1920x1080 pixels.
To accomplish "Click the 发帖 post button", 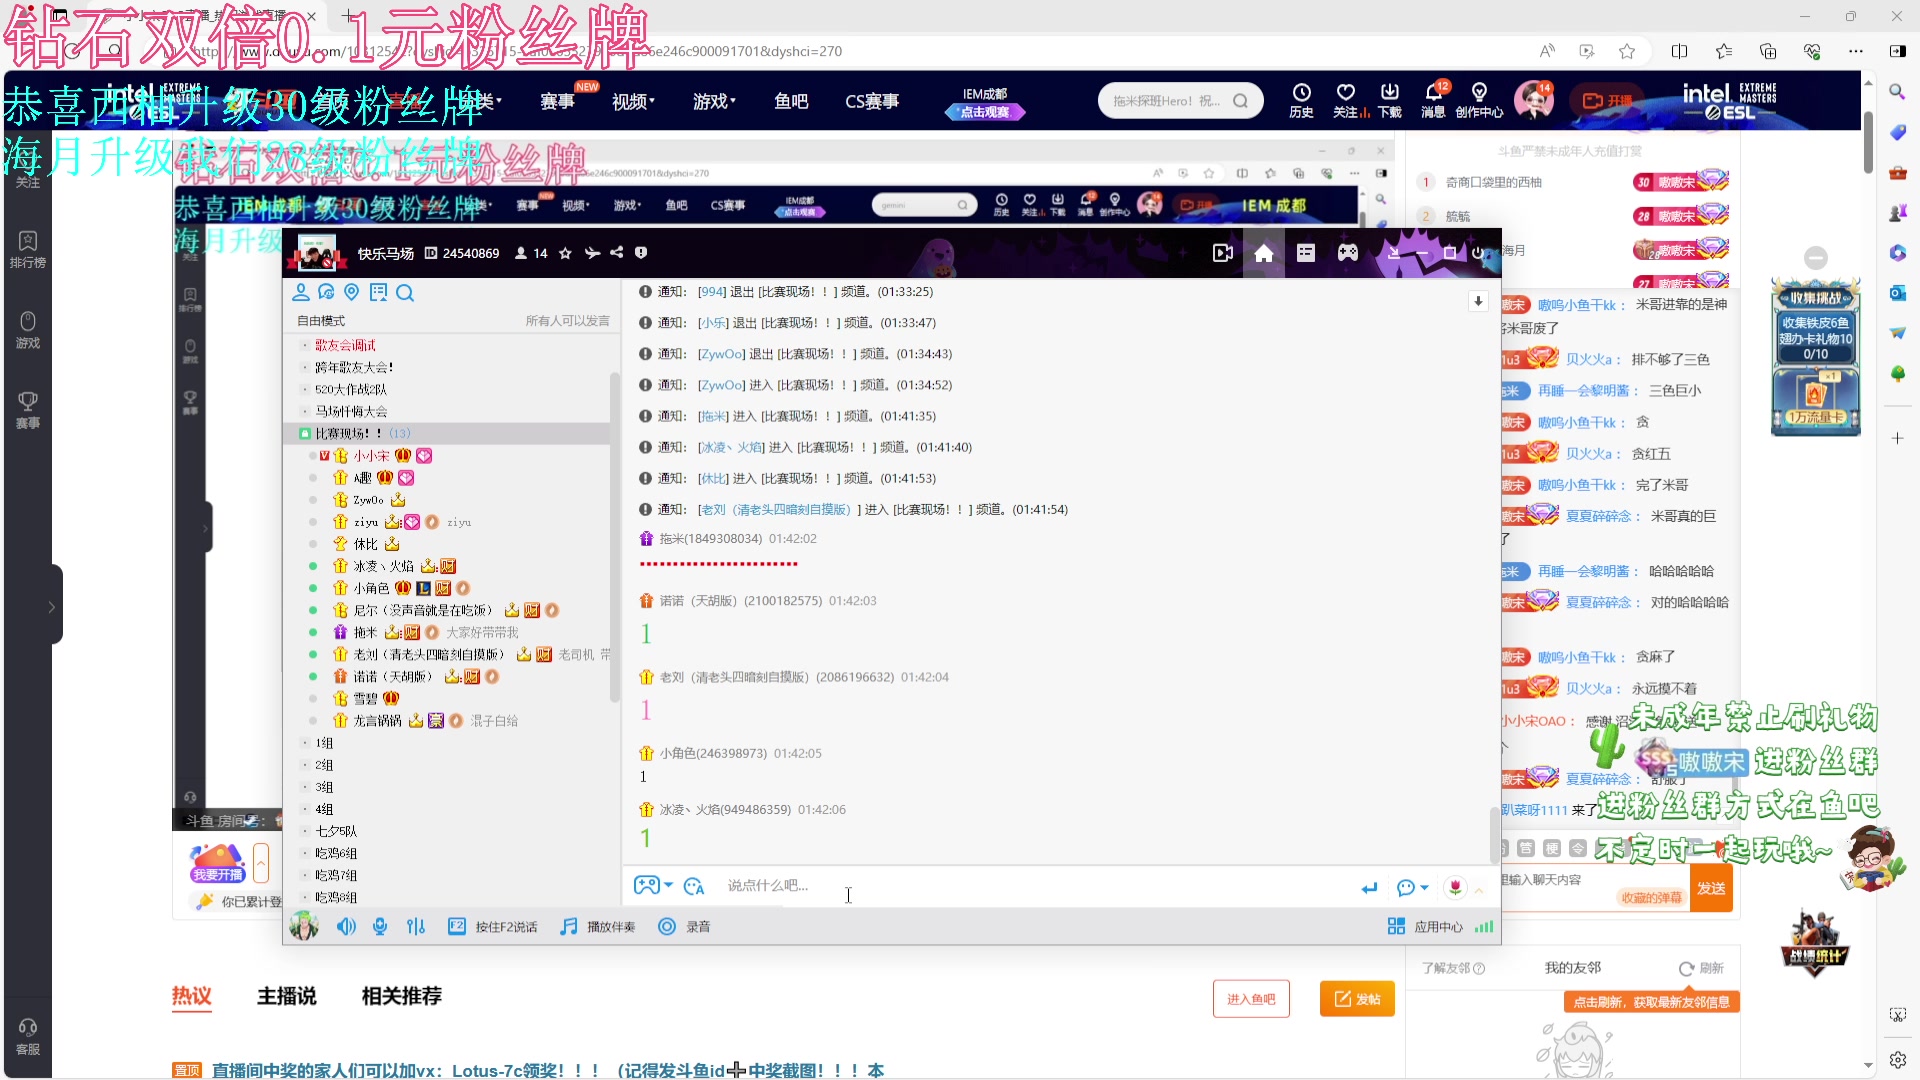I will click(x=1356, y=998).
